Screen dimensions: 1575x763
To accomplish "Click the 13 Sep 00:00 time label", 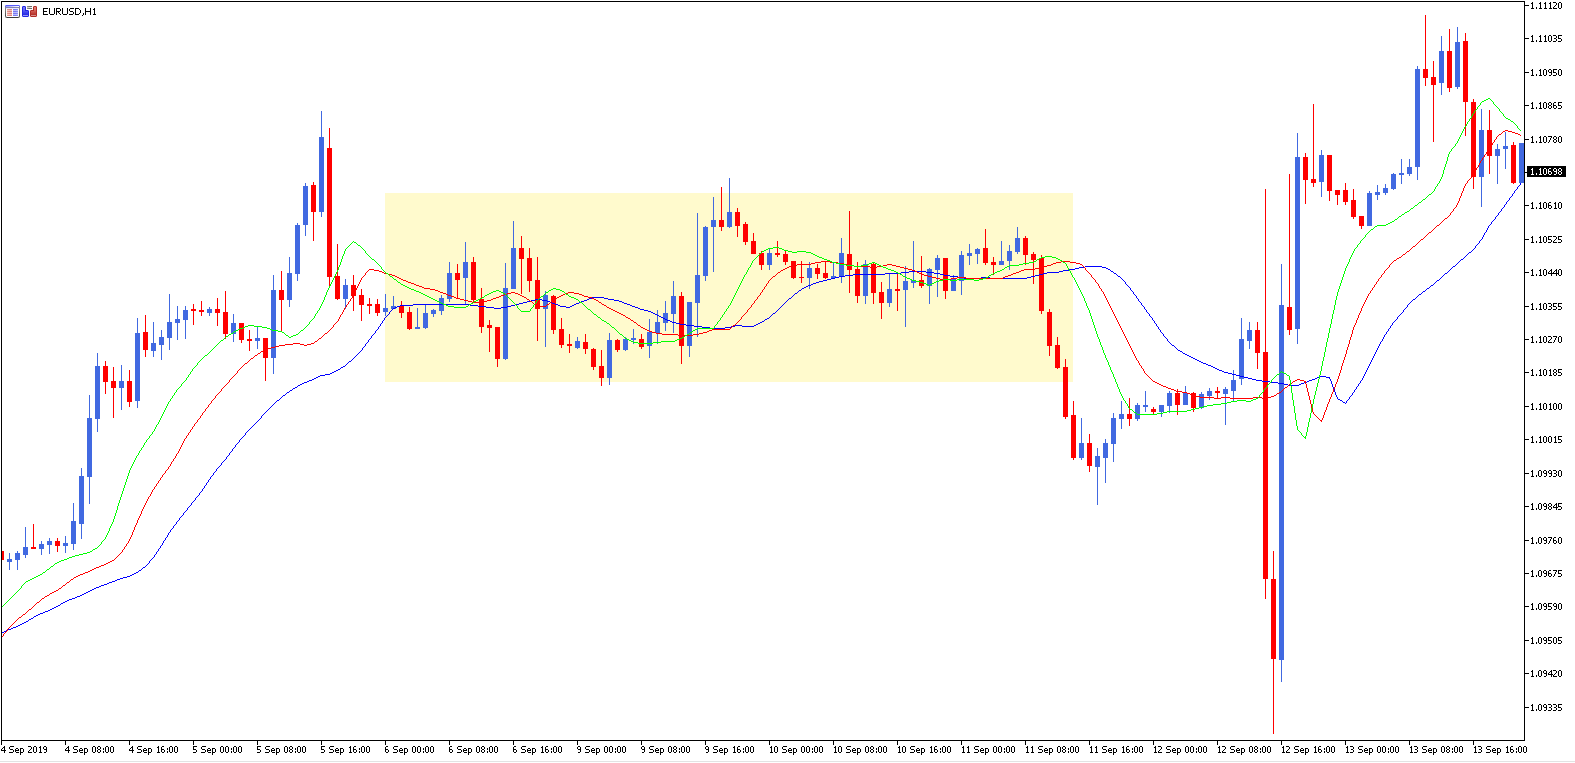I will tap(1372, 749).
